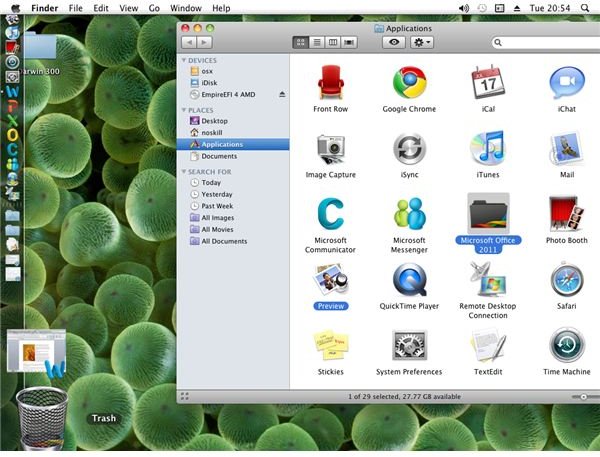Viewport: 600px width, 457px height.
Task: Switch Finder to list view
Action: (317, 42)
